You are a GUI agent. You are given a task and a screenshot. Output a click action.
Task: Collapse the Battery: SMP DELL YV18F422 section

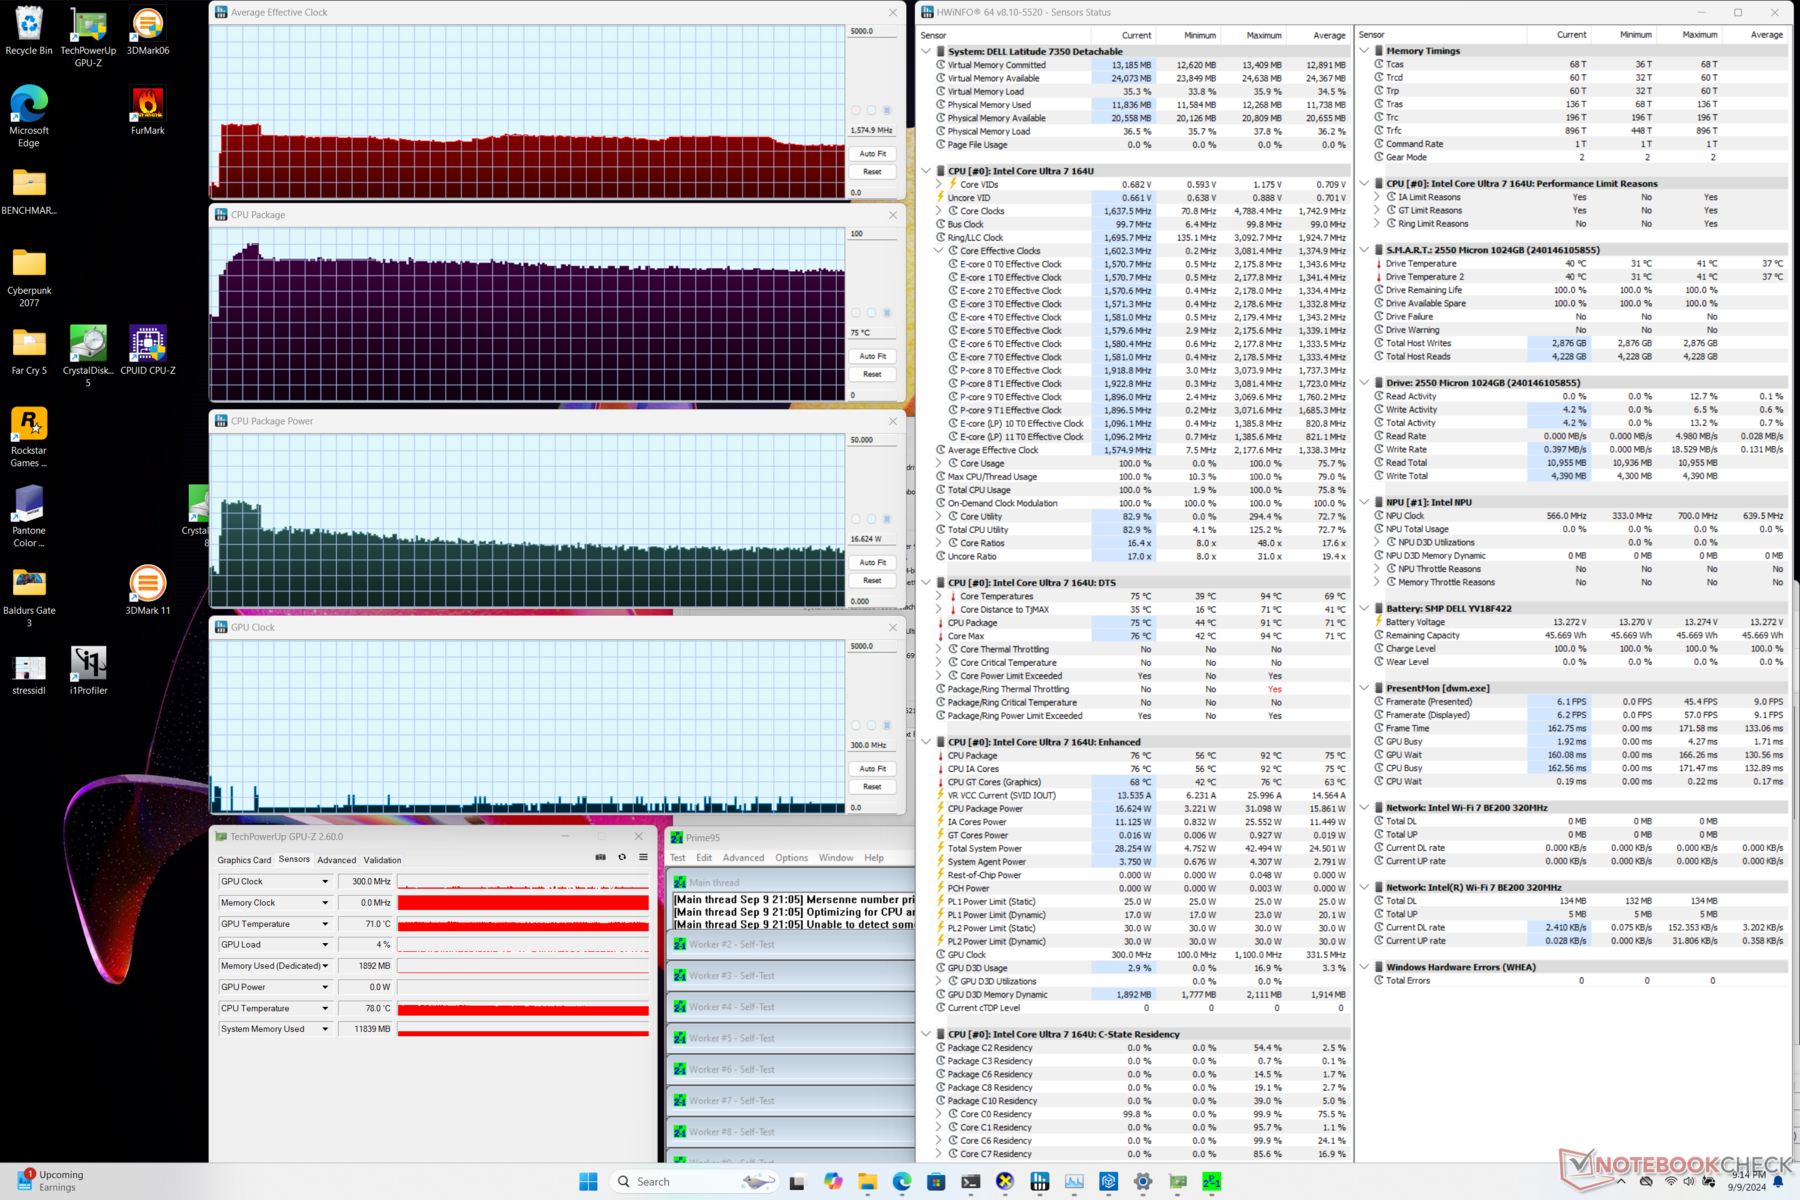(1364, 608)
